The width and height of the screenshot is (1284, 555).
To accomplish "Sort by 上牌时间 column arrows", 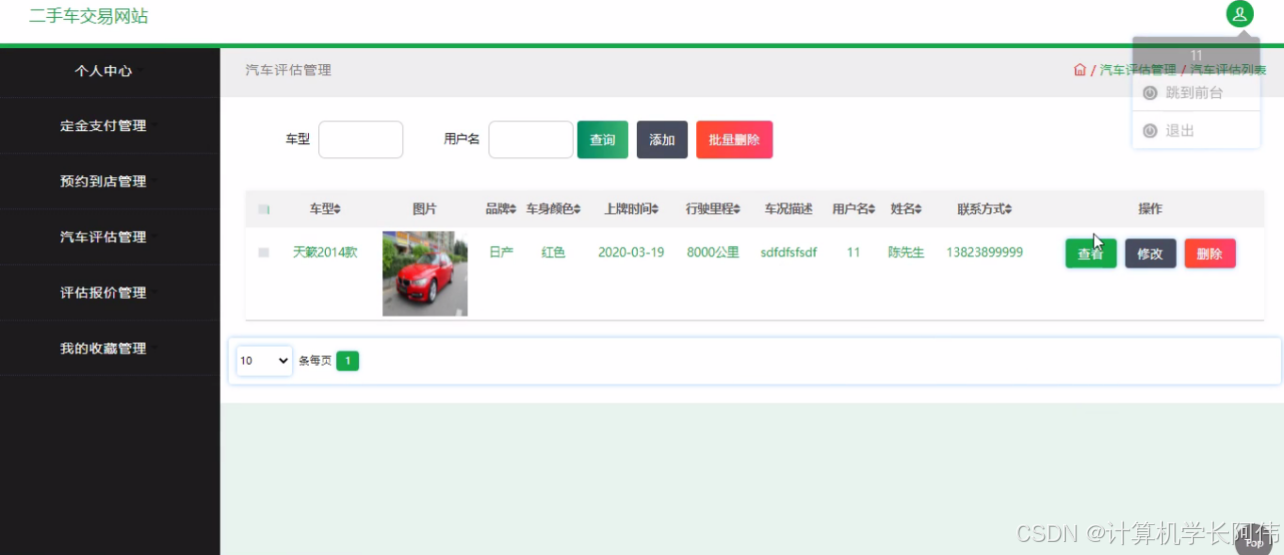I will tap(656, 210).
